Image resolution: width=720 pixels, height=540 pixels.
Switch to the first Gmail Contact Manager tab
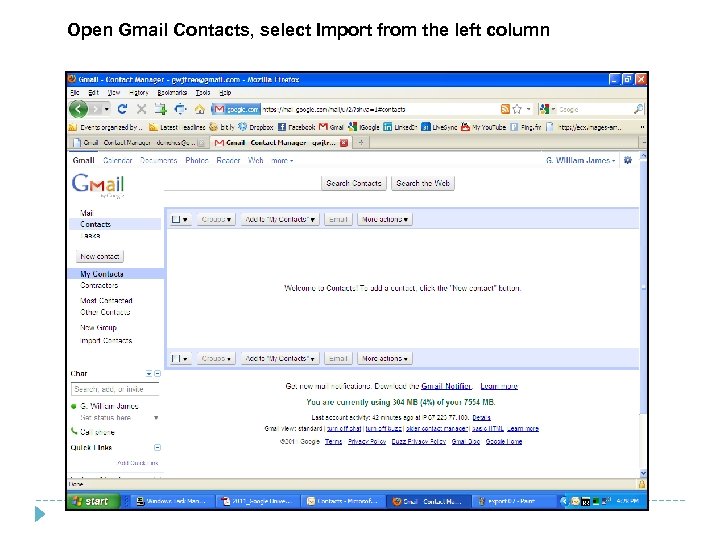139,143
